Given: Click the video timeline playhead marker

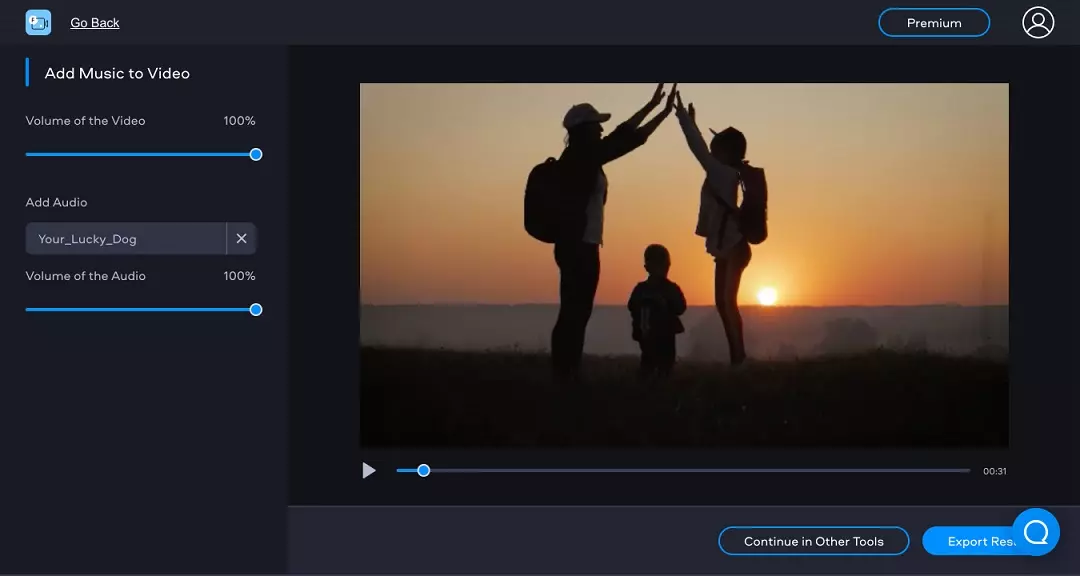Looking at the screenshot, I should pos(423,470).
